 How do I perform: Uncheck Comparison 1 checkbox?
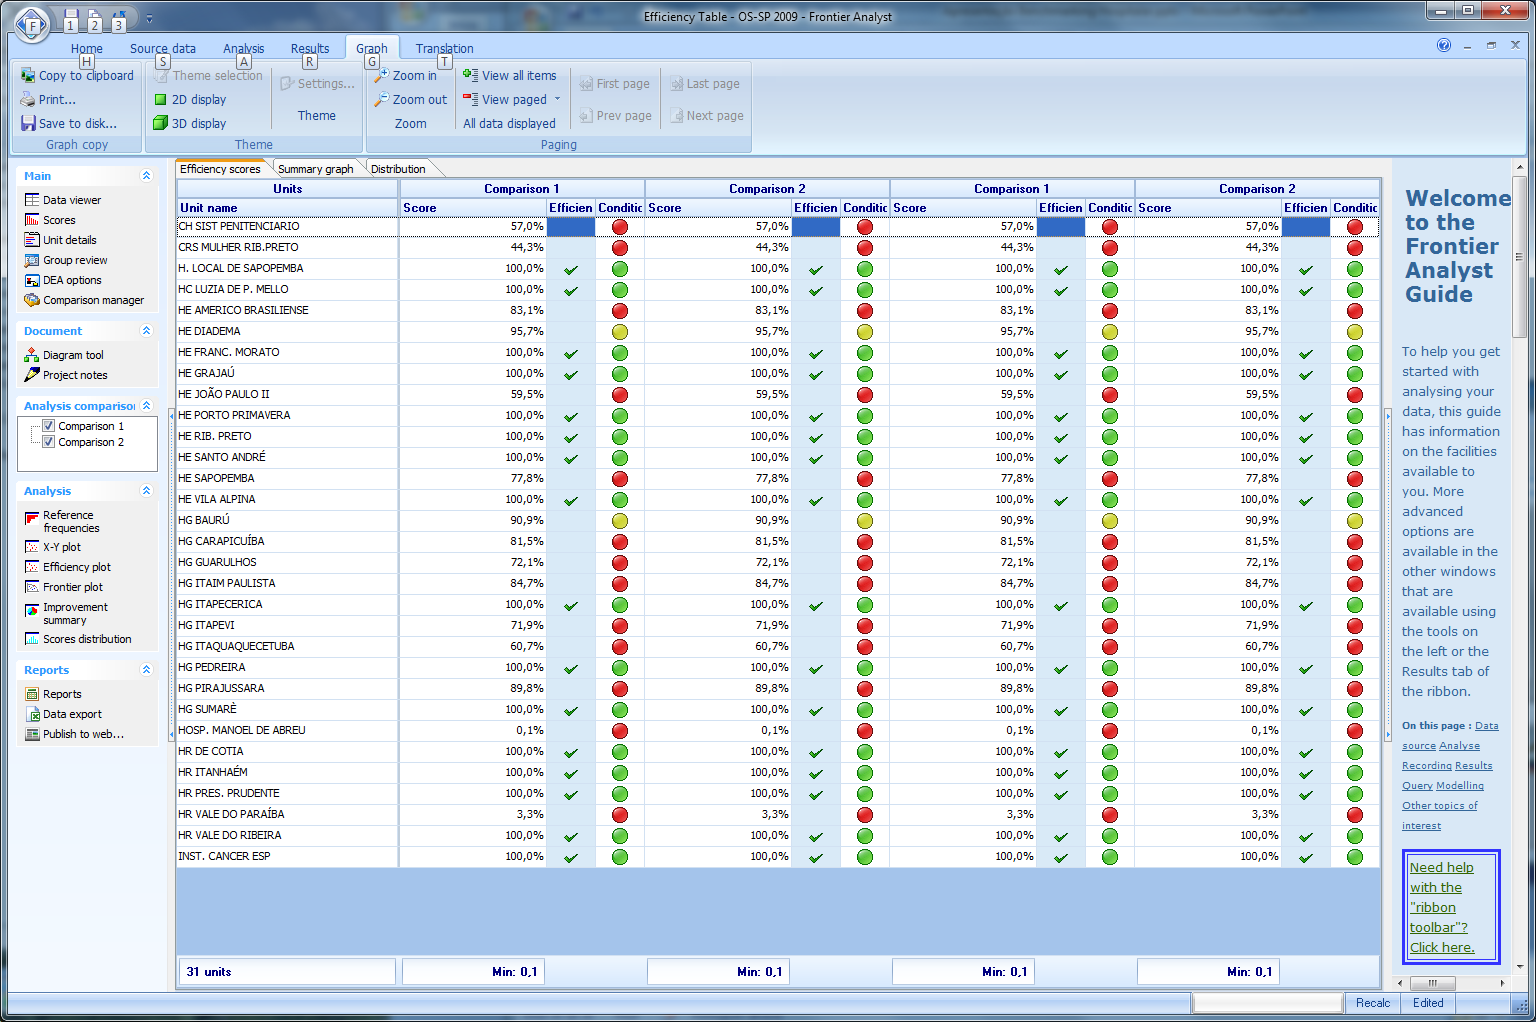[48, 426]
